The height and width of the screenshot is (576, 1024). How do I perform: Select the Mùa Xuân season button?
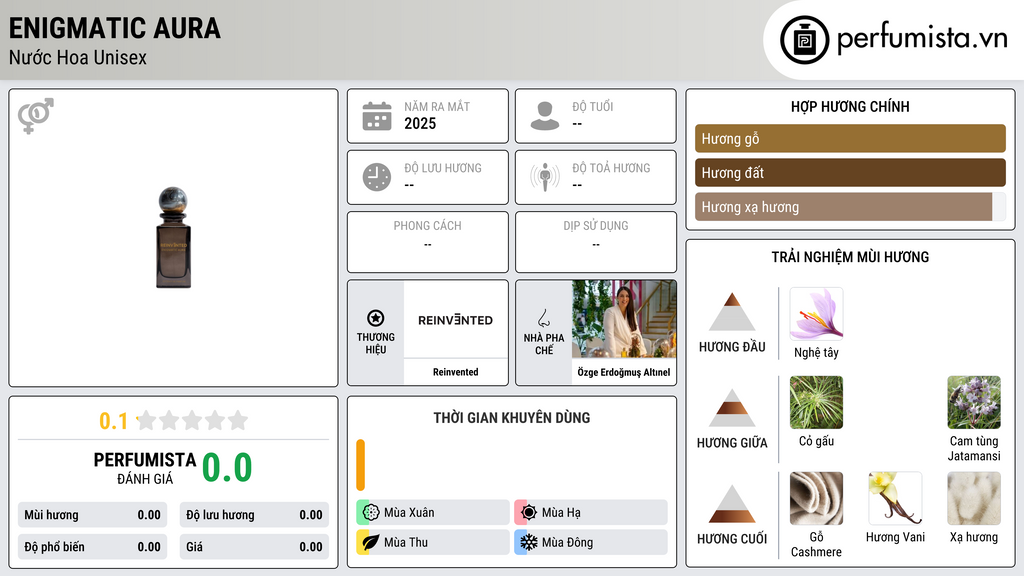click(432, 512)
